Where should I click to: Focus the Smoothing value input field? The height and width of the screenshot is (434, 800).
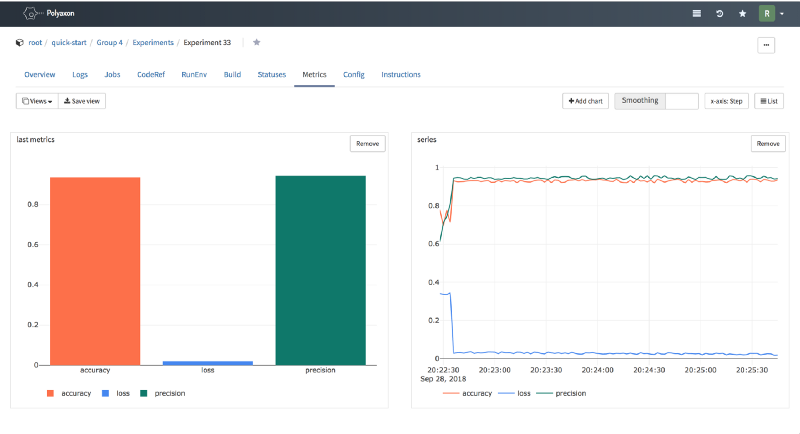(x=682, y=101)
